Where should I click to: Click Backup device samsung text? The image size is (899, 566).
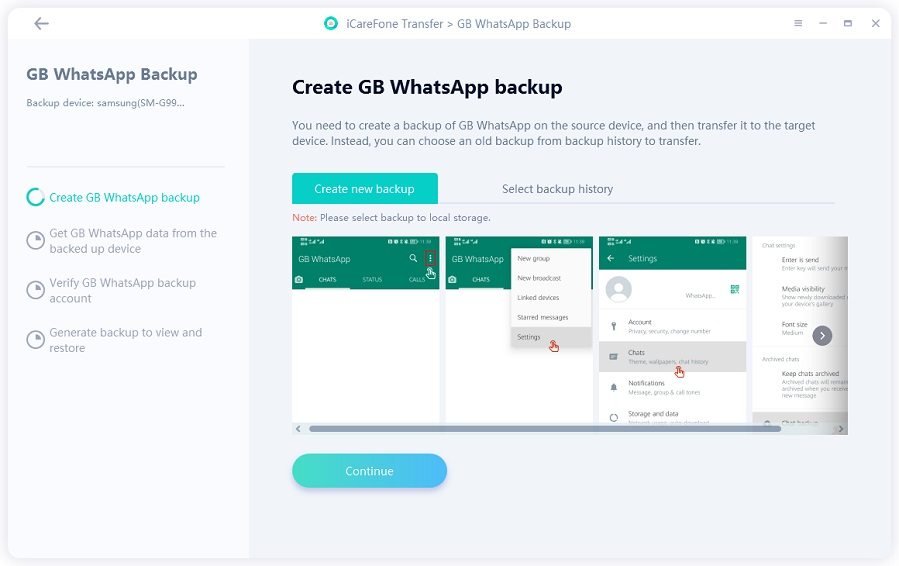[x=105, y=103]
